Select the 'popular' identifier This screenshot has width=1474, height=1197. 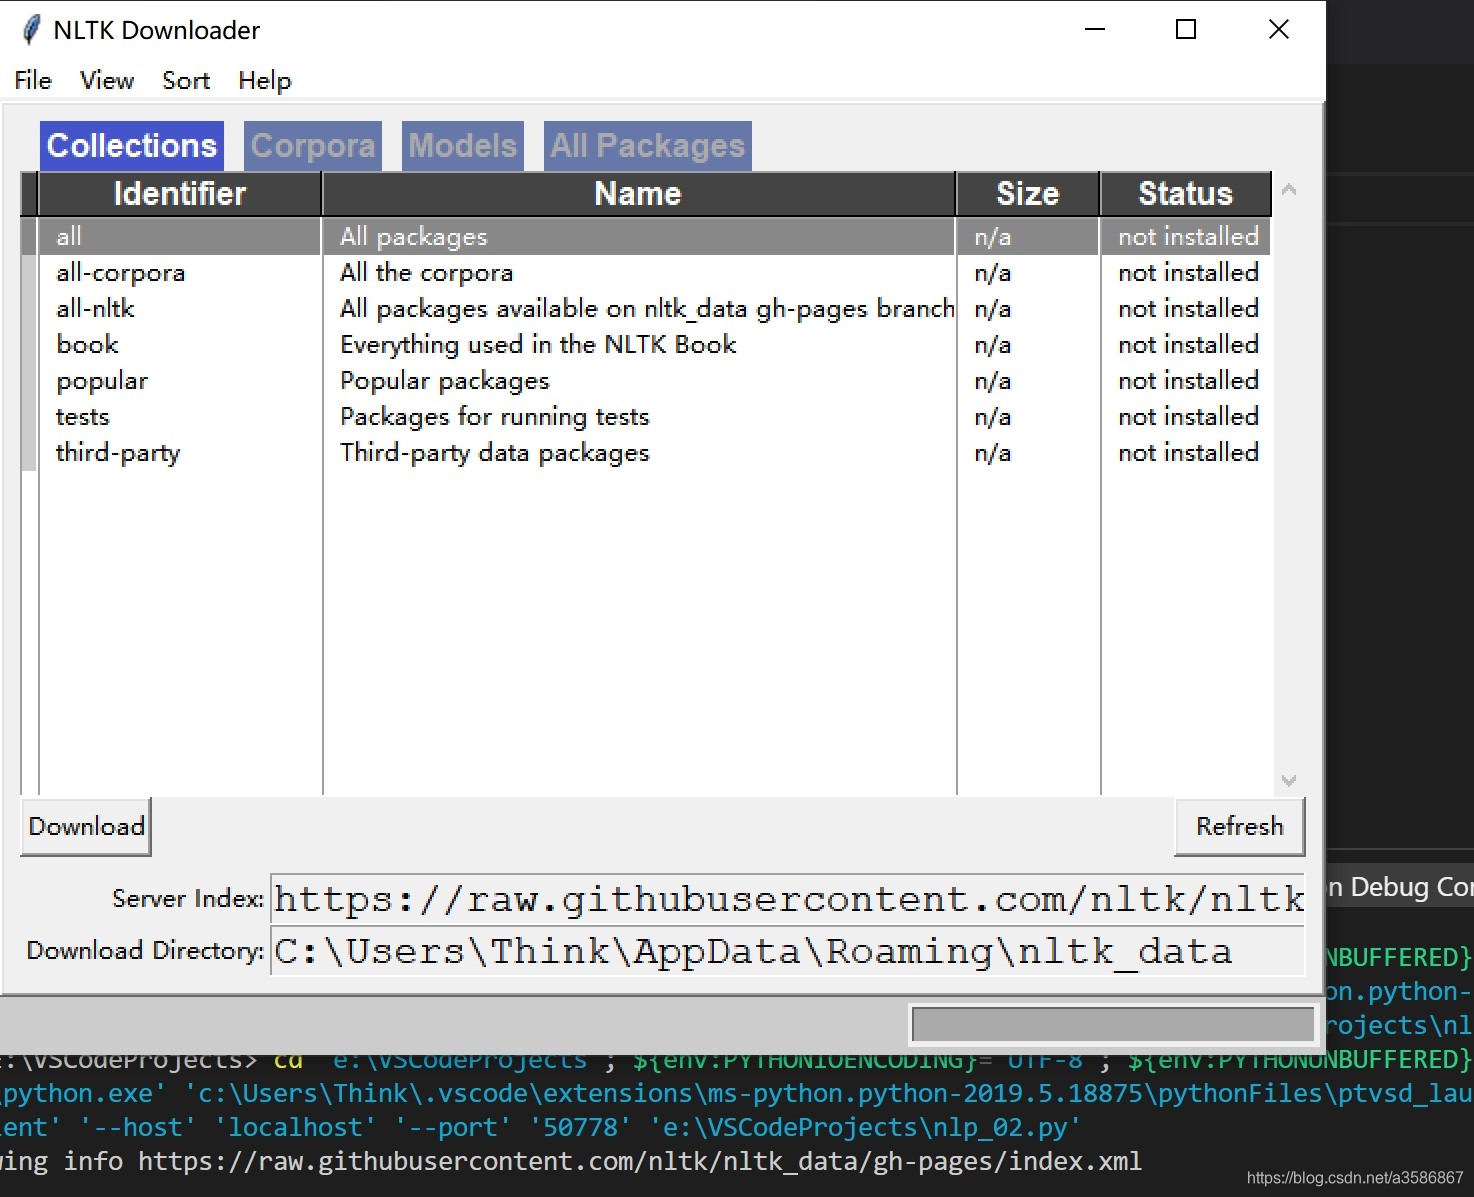[102, 381]
